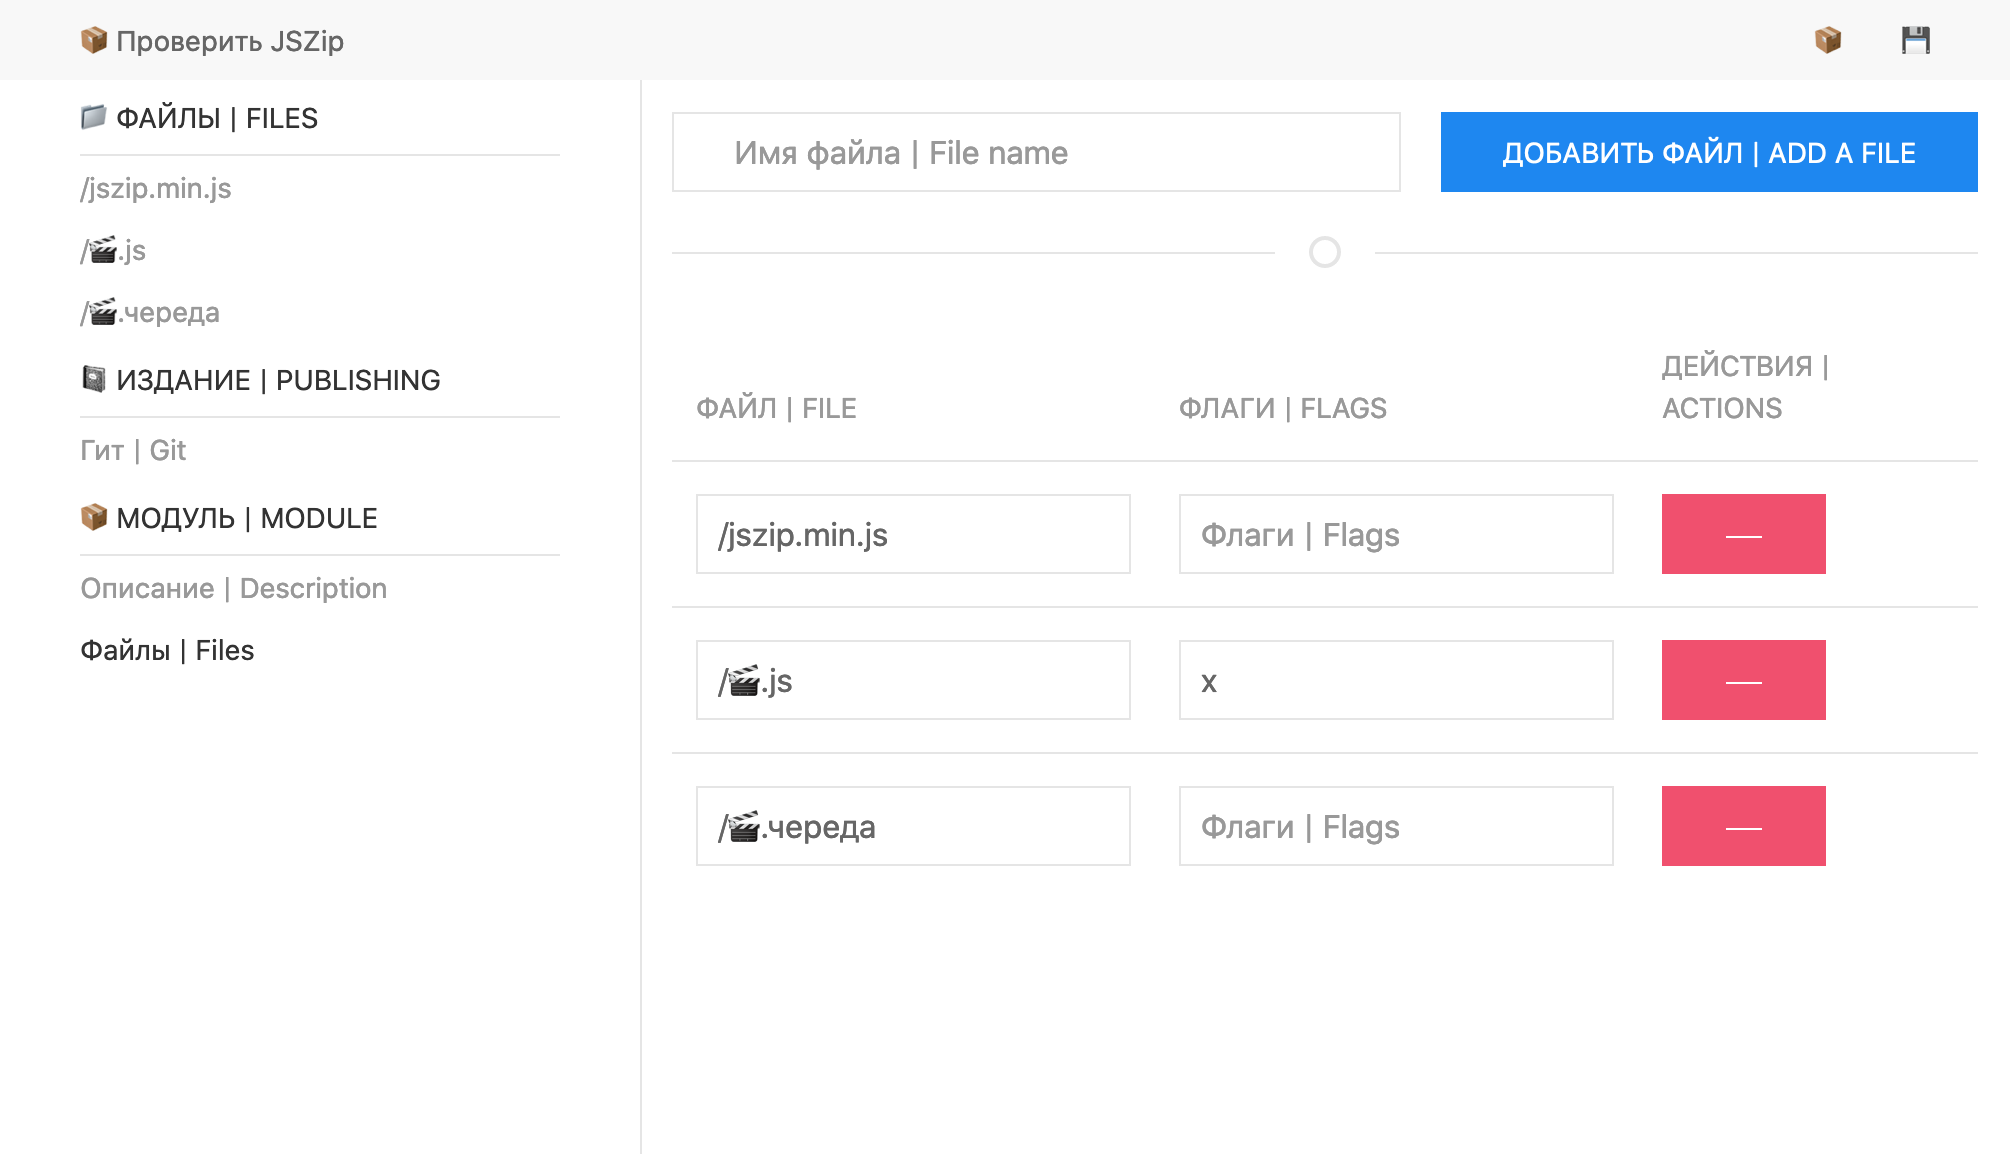Open /jszip.min.js in sidebar file list
Image resolution: width=2010 pixels, height=1154 pixels.
156,188
